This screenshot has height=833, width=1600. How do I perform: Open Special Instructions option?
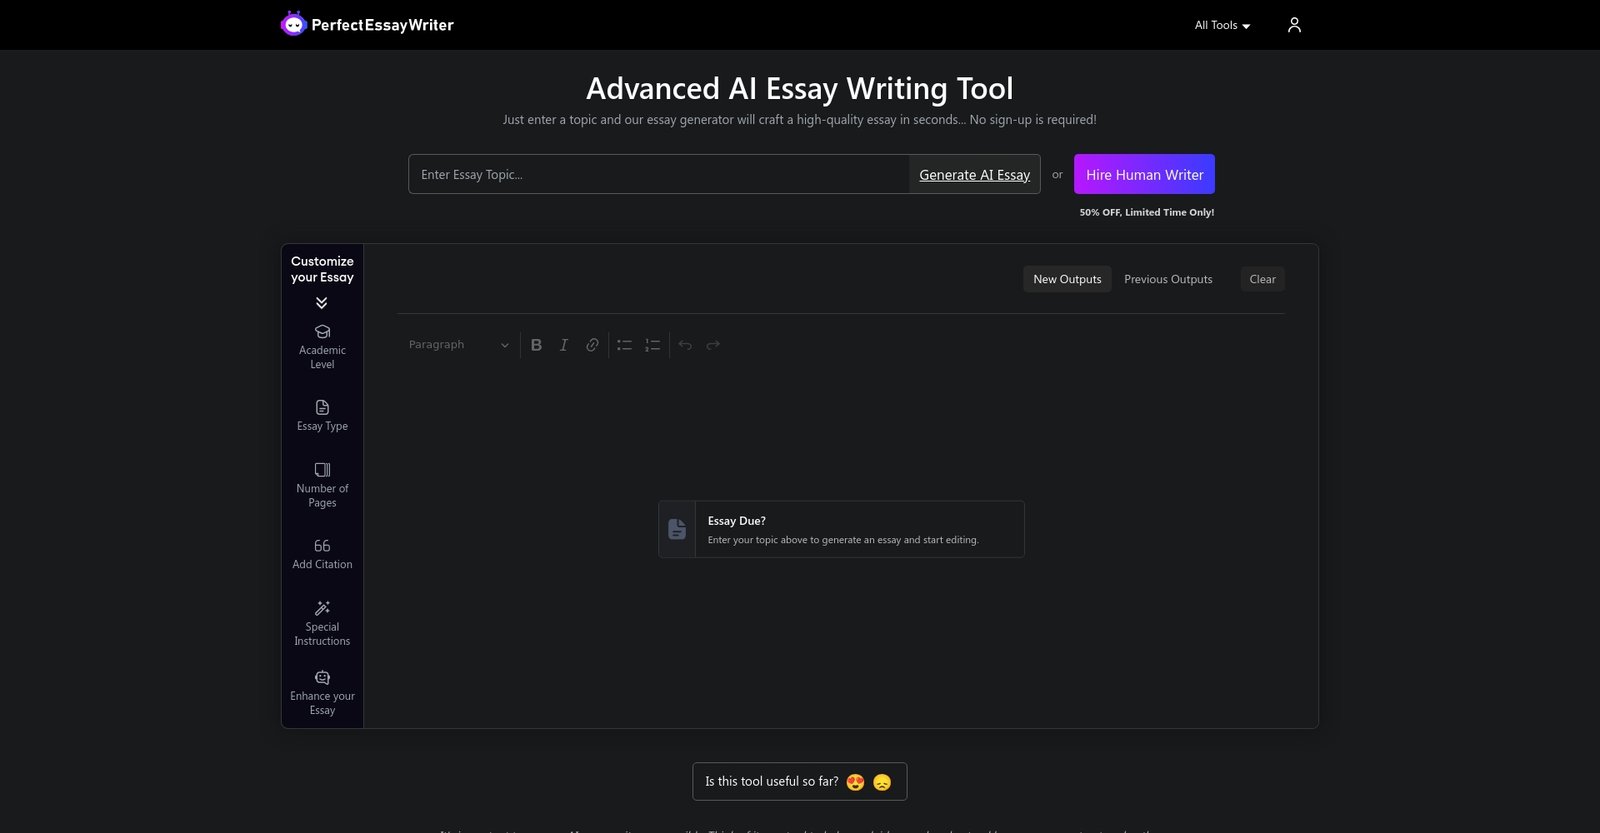(x=322, y=623)
